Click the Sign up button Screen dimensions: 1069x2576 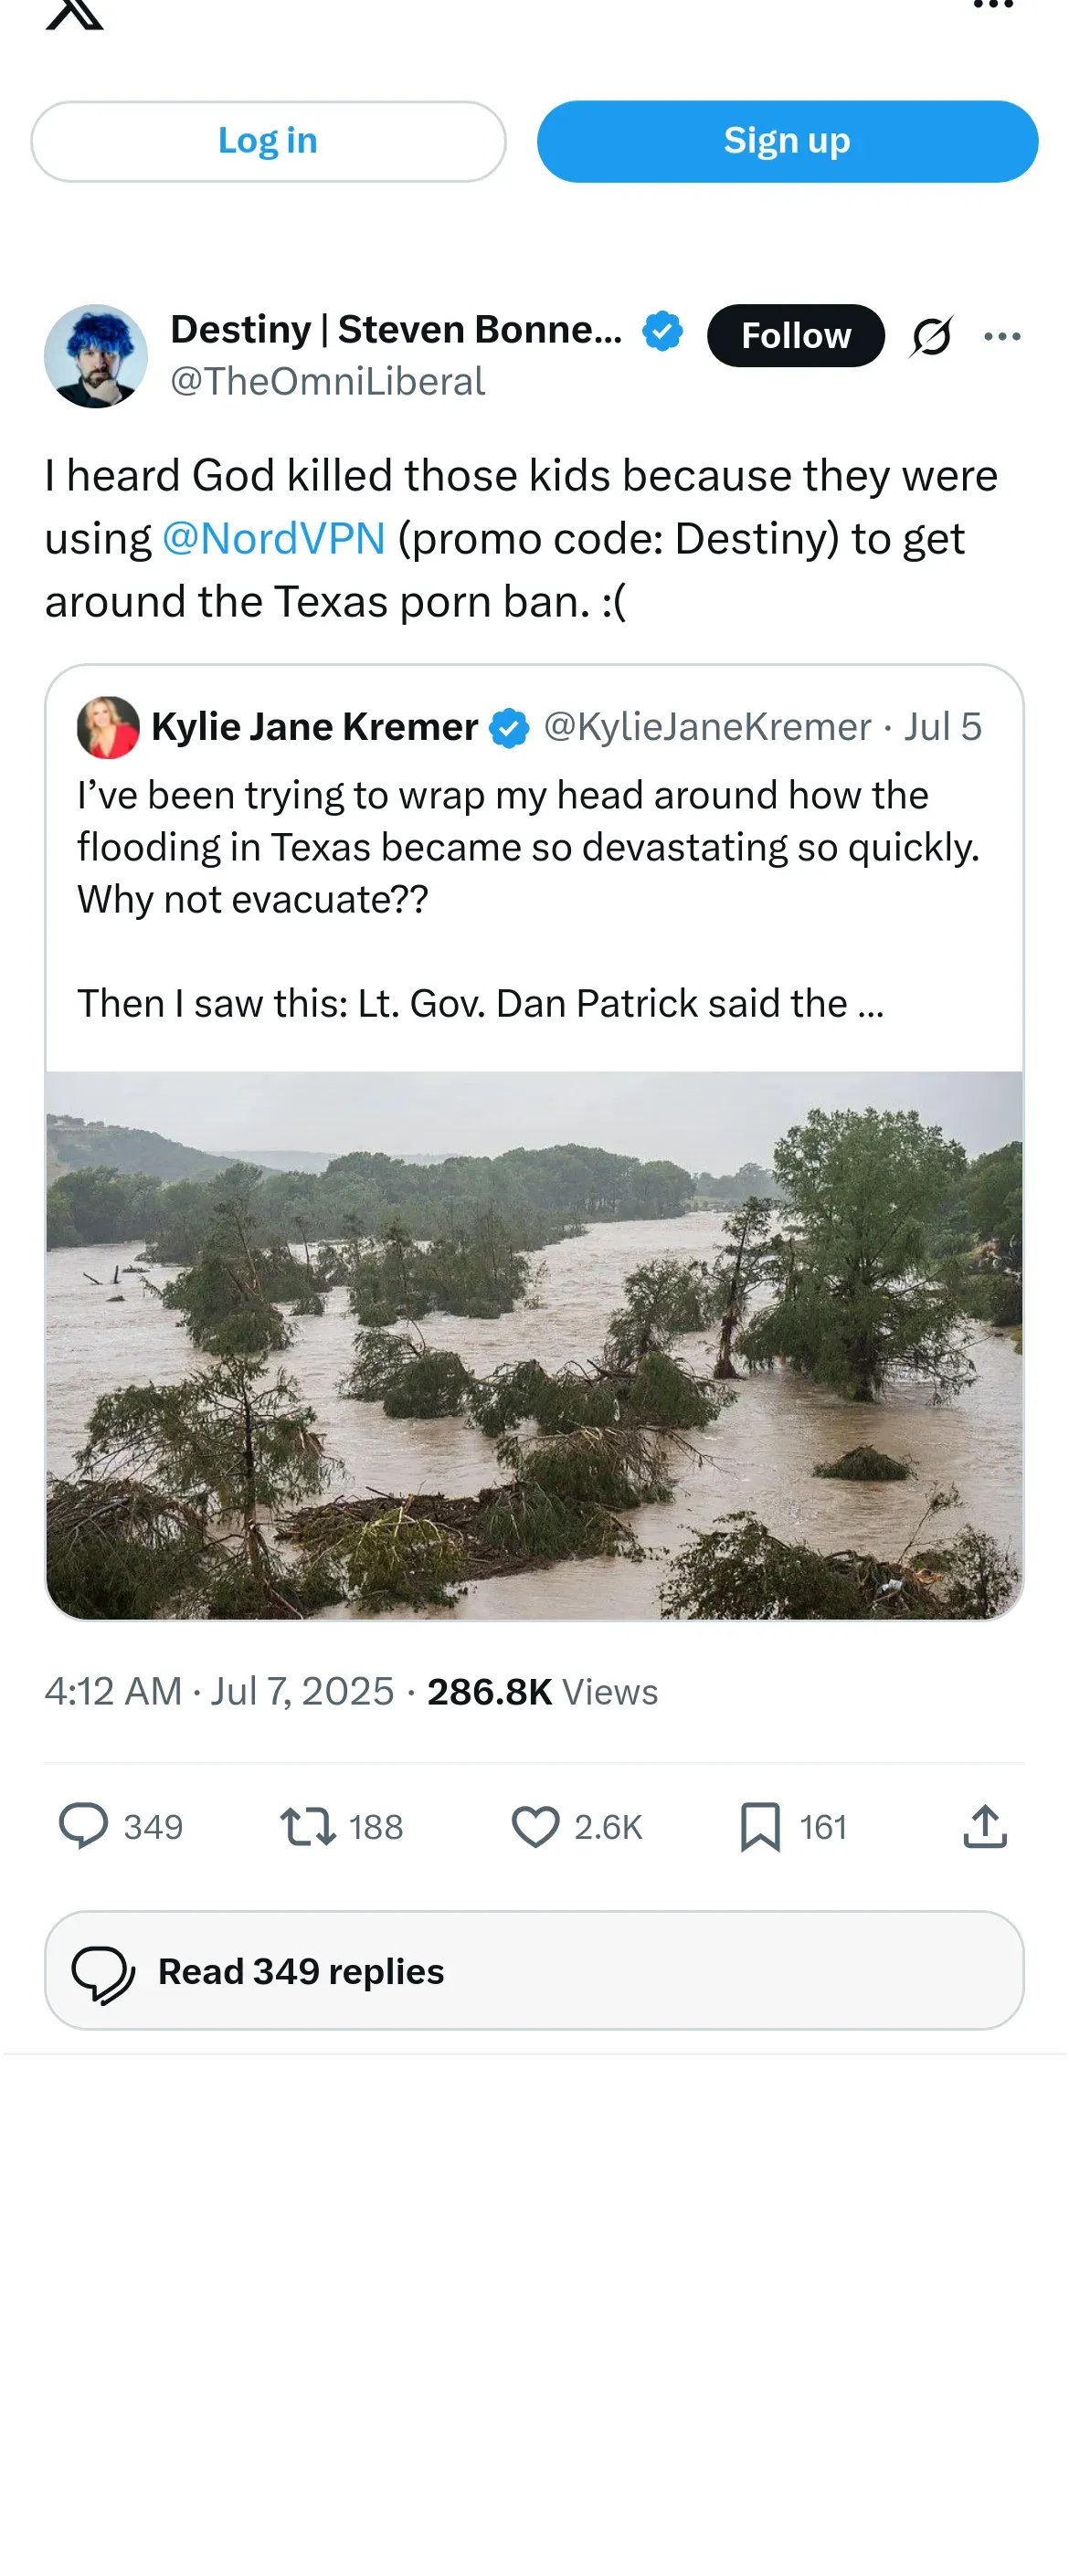click(x=786, y=141)
